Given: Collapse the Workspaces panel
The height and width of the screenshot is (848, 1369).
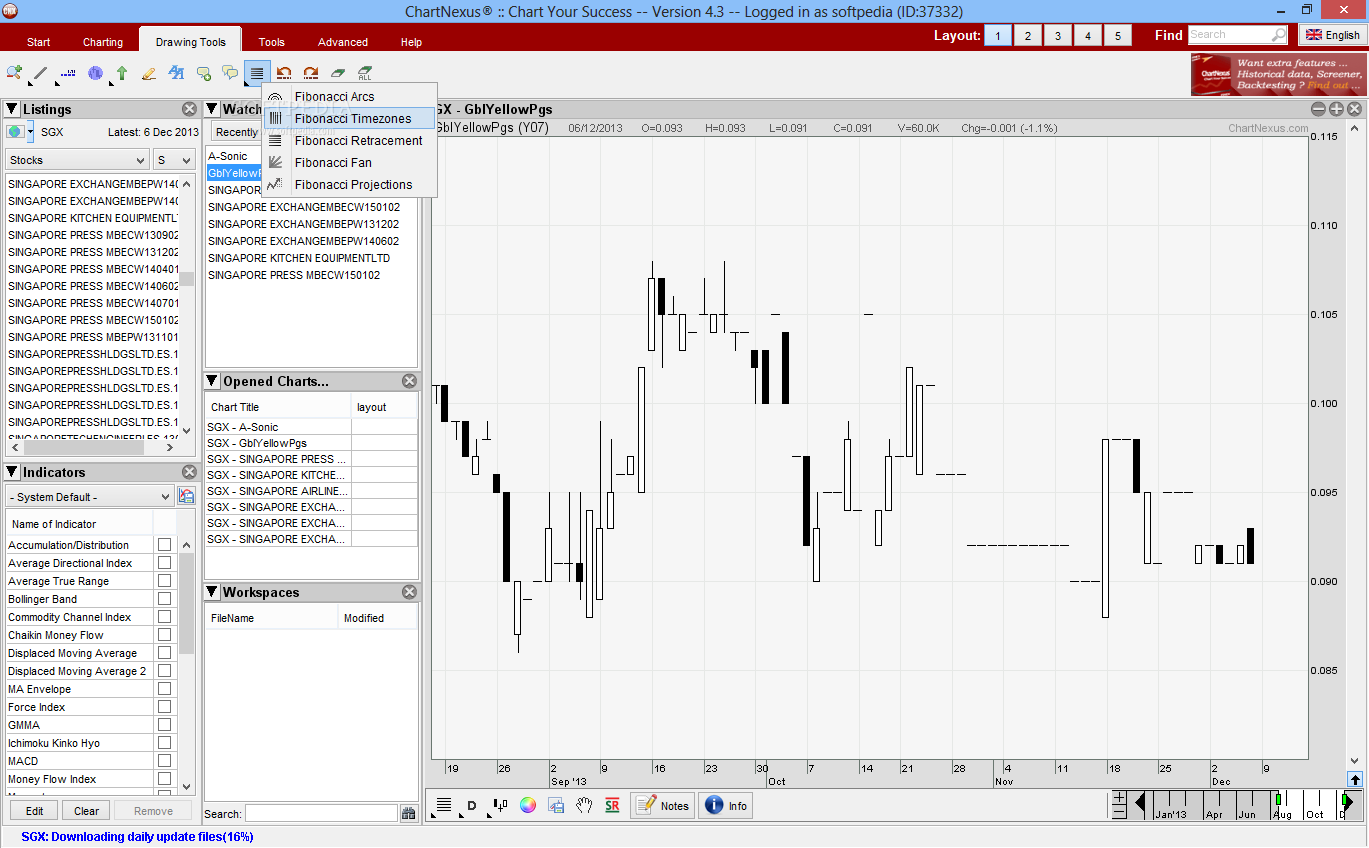Looking at the screenshot, I should point(212,592).
